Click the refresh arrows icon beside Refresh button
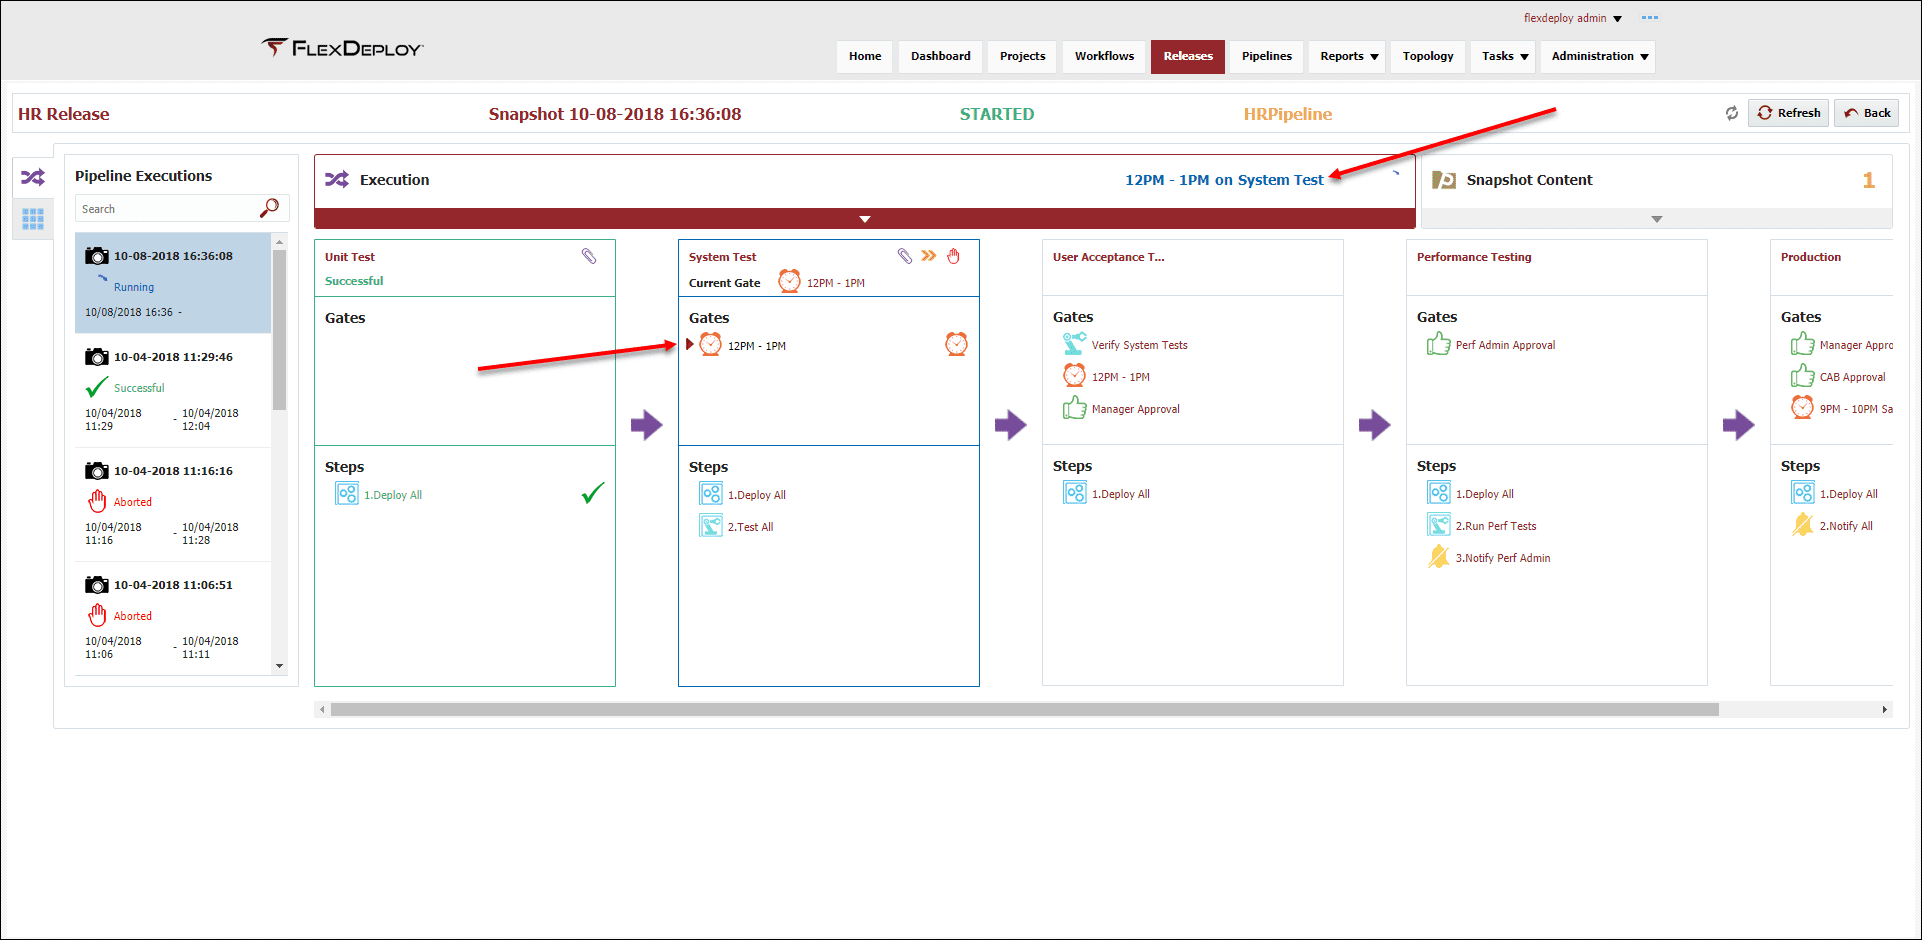 pos(1731,113)
